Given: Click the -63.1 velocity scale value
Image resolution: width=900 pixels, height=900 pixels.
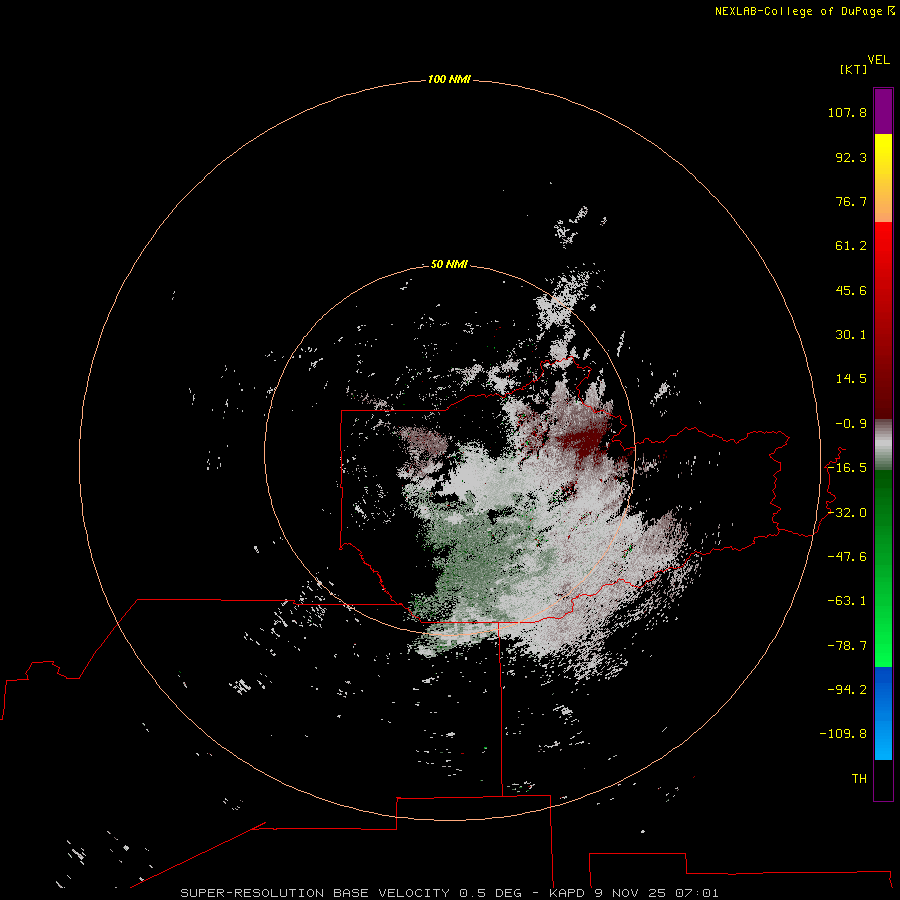Looking at the screenshot, I should [847, 601].
